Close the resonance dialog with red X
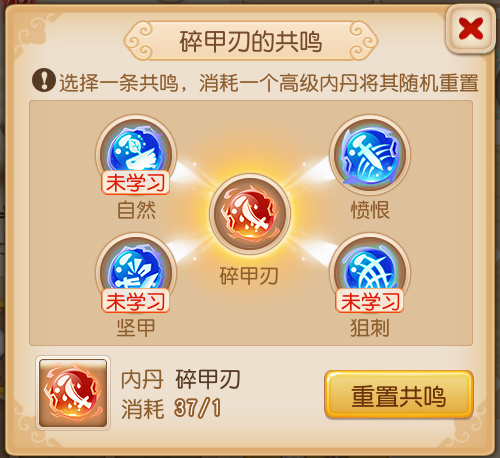This screenshot has width=500, height=458. [x=471, y=29]
